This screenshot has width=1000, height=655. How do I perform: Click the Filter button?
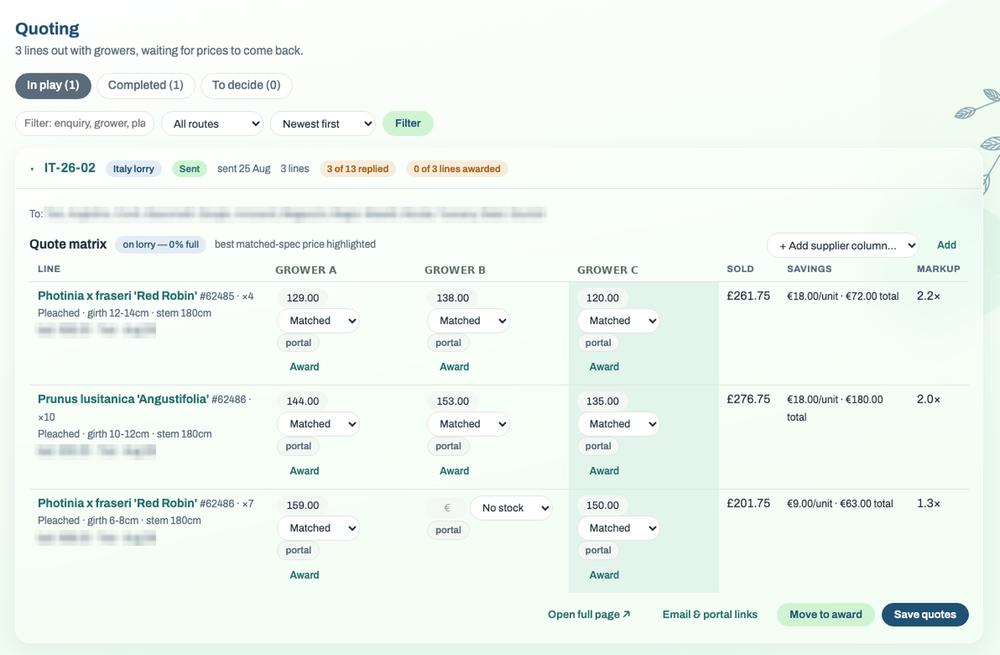point(408,123)
